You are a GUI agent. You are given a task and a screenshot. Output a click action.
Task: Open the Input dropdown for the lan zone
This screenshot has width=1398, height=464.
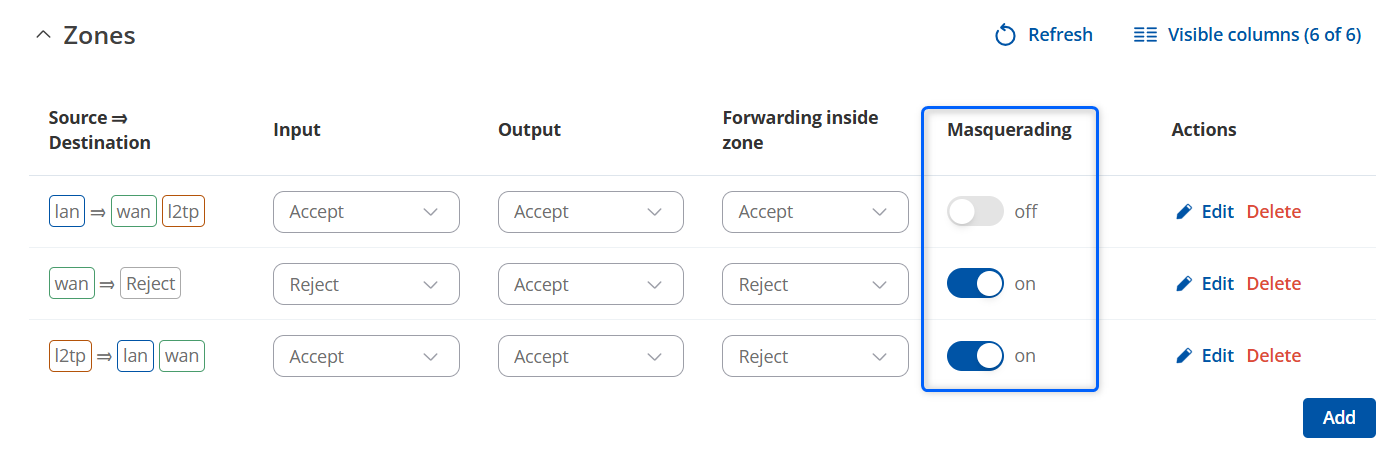point(366,212)
